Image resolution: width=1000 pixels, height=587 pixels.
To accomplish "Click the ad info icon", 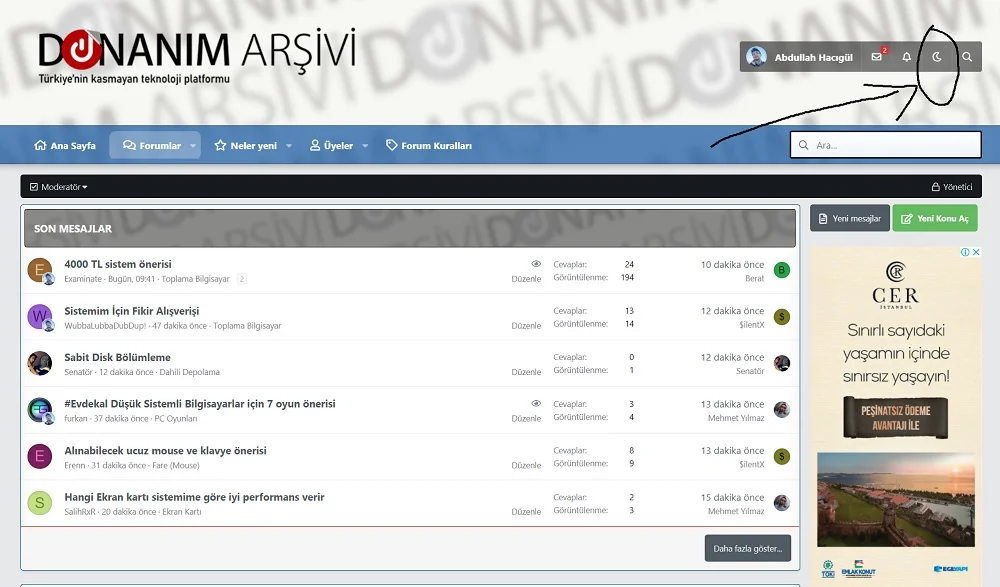I will [x=966, y=252].
